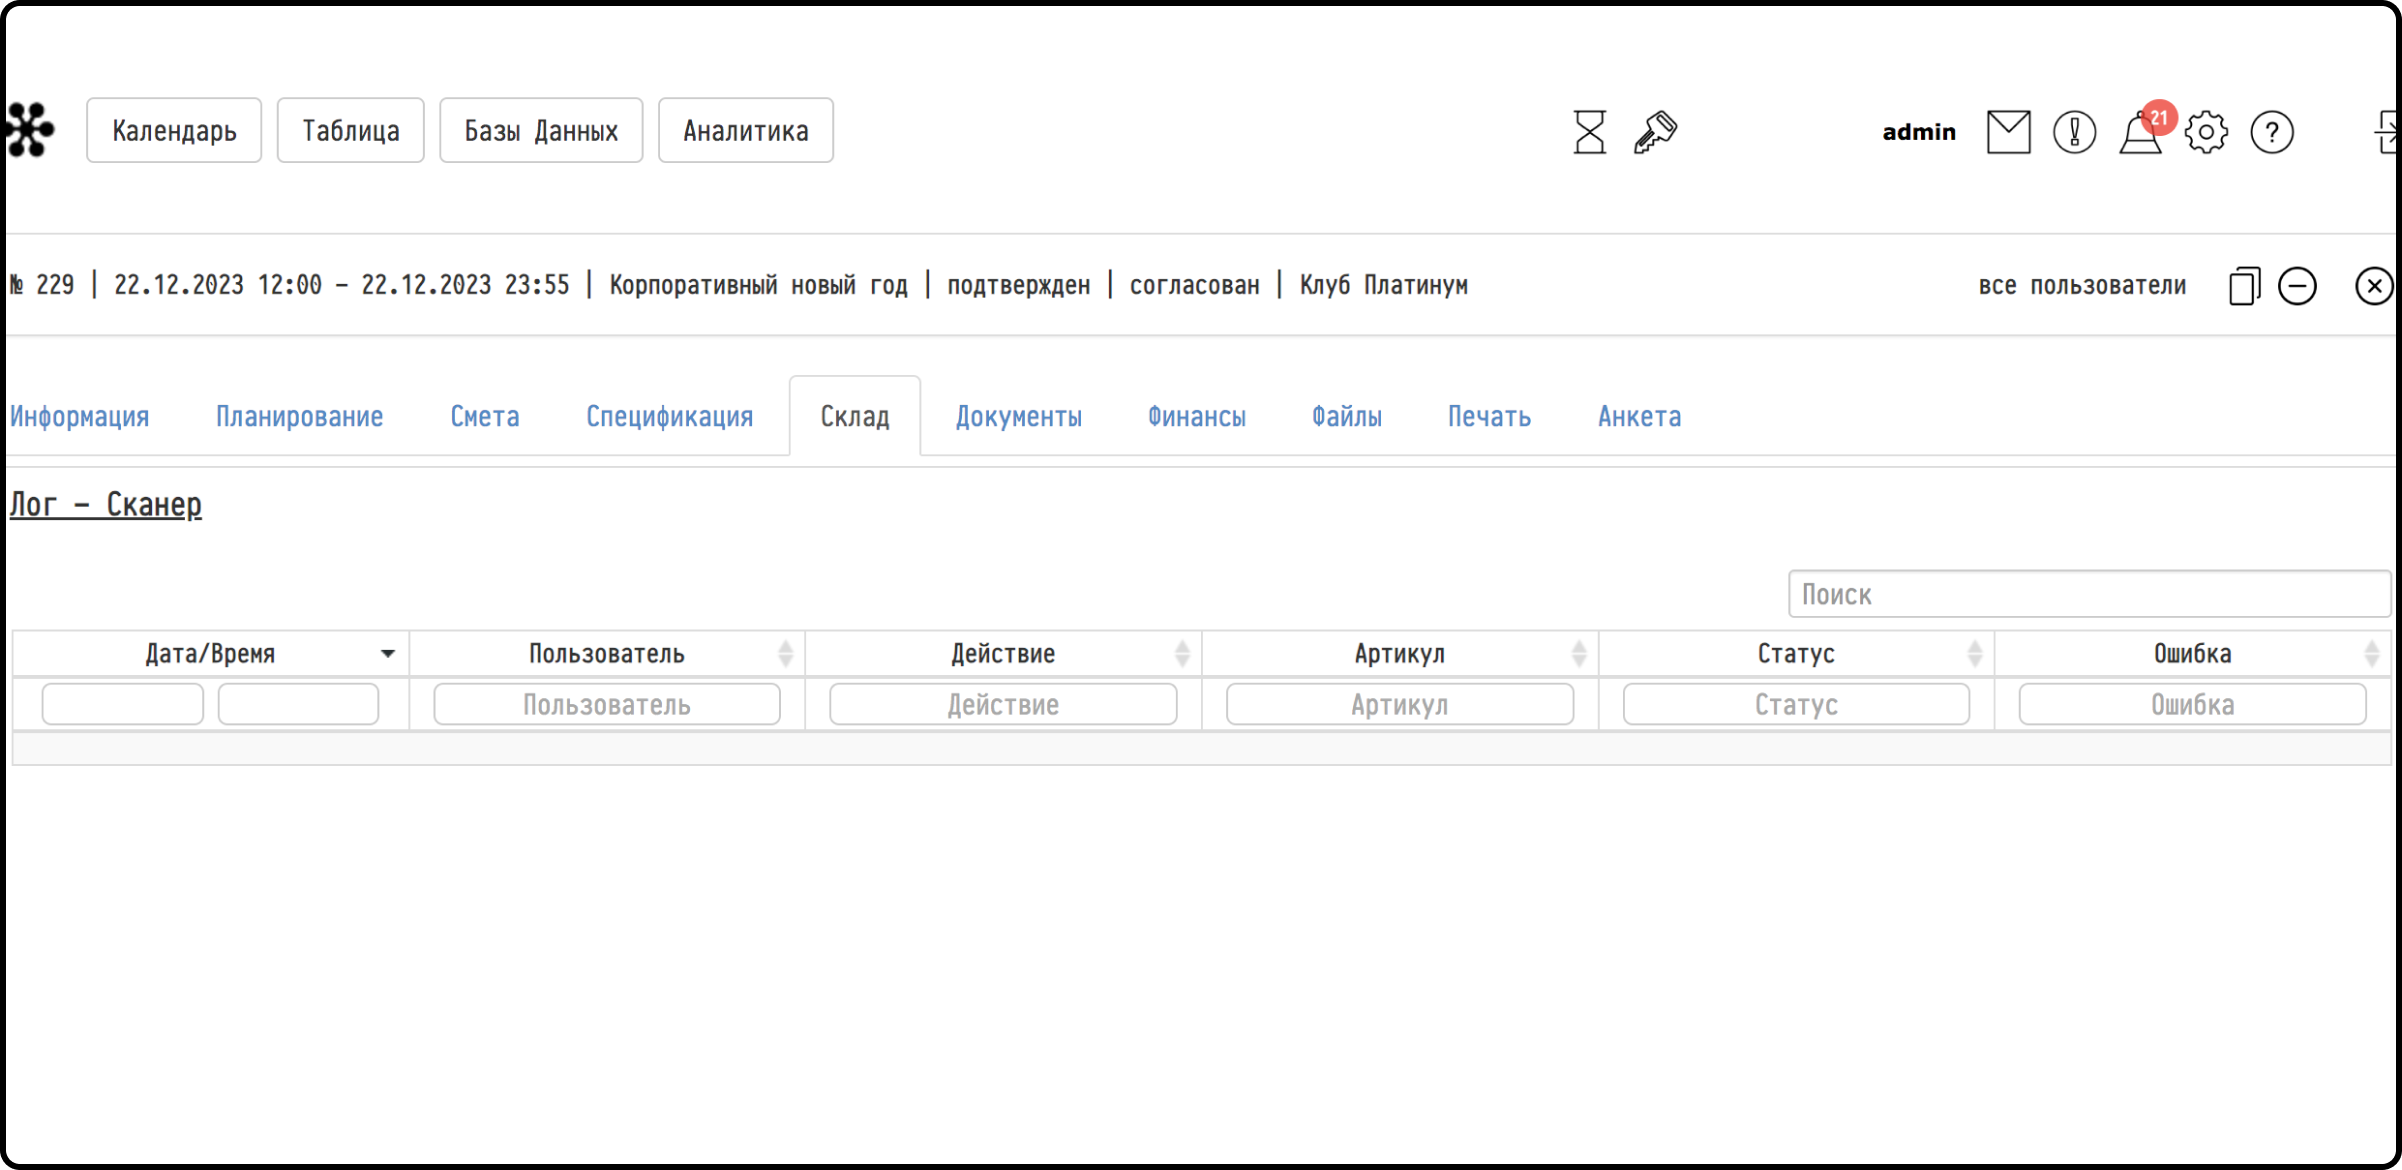Screen dimensions: 2402x1170
Task: Open the exclamation alert icon
Action: pyautogui.click(x=2074, y=132)
